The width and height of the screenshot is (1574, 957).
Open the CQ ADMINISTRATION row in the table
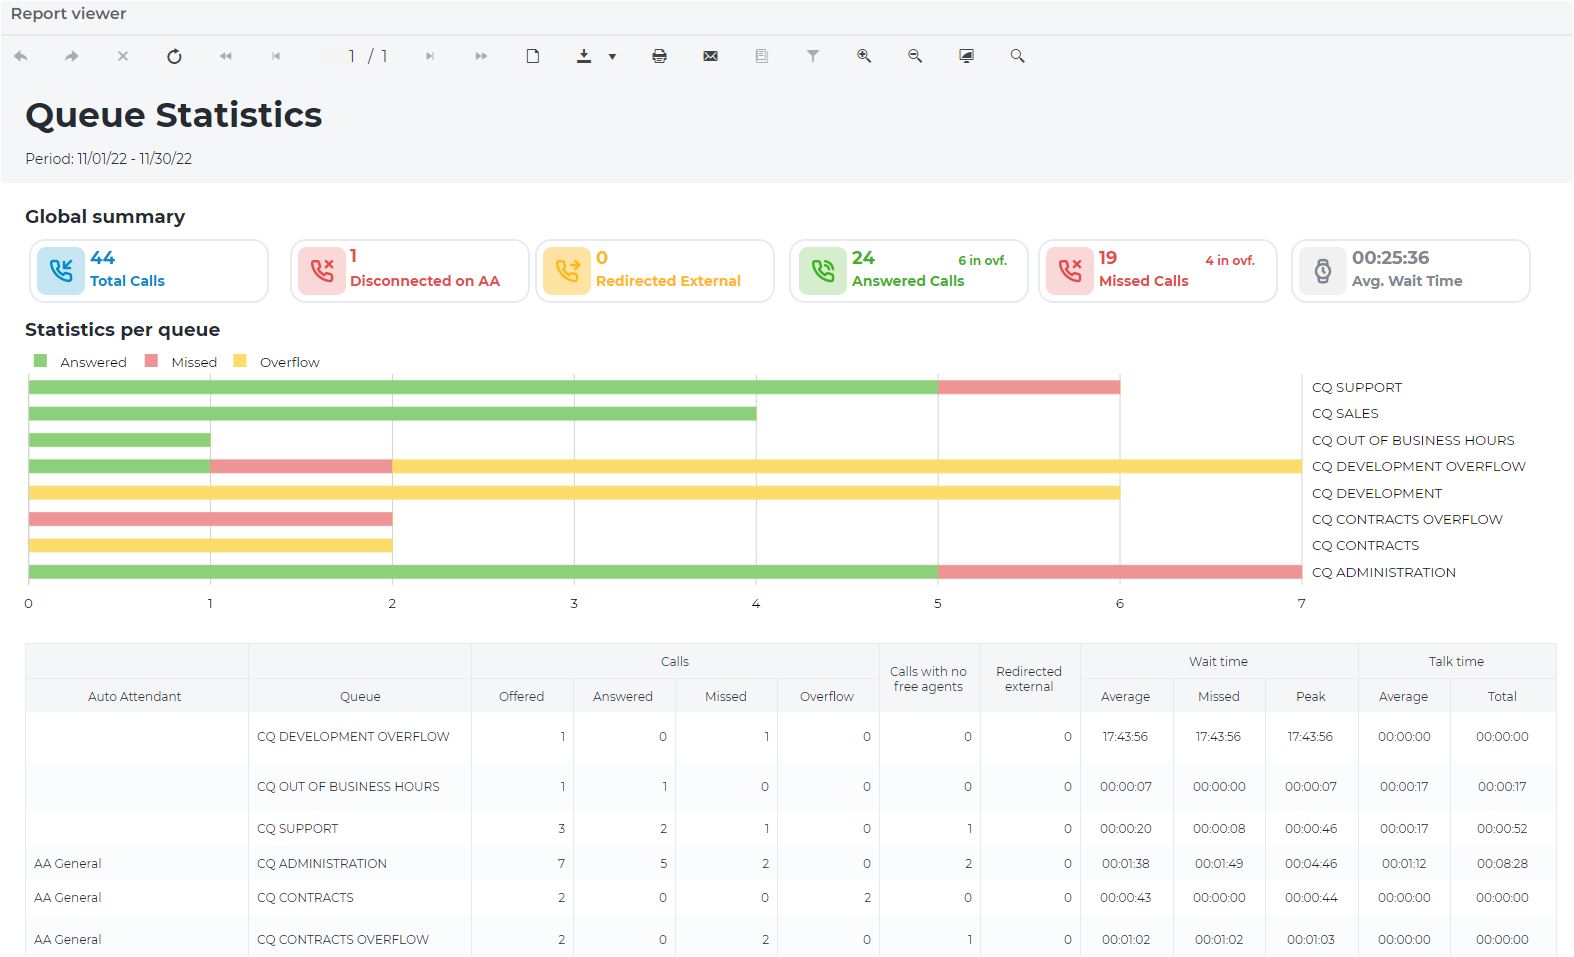click(322, 863)
